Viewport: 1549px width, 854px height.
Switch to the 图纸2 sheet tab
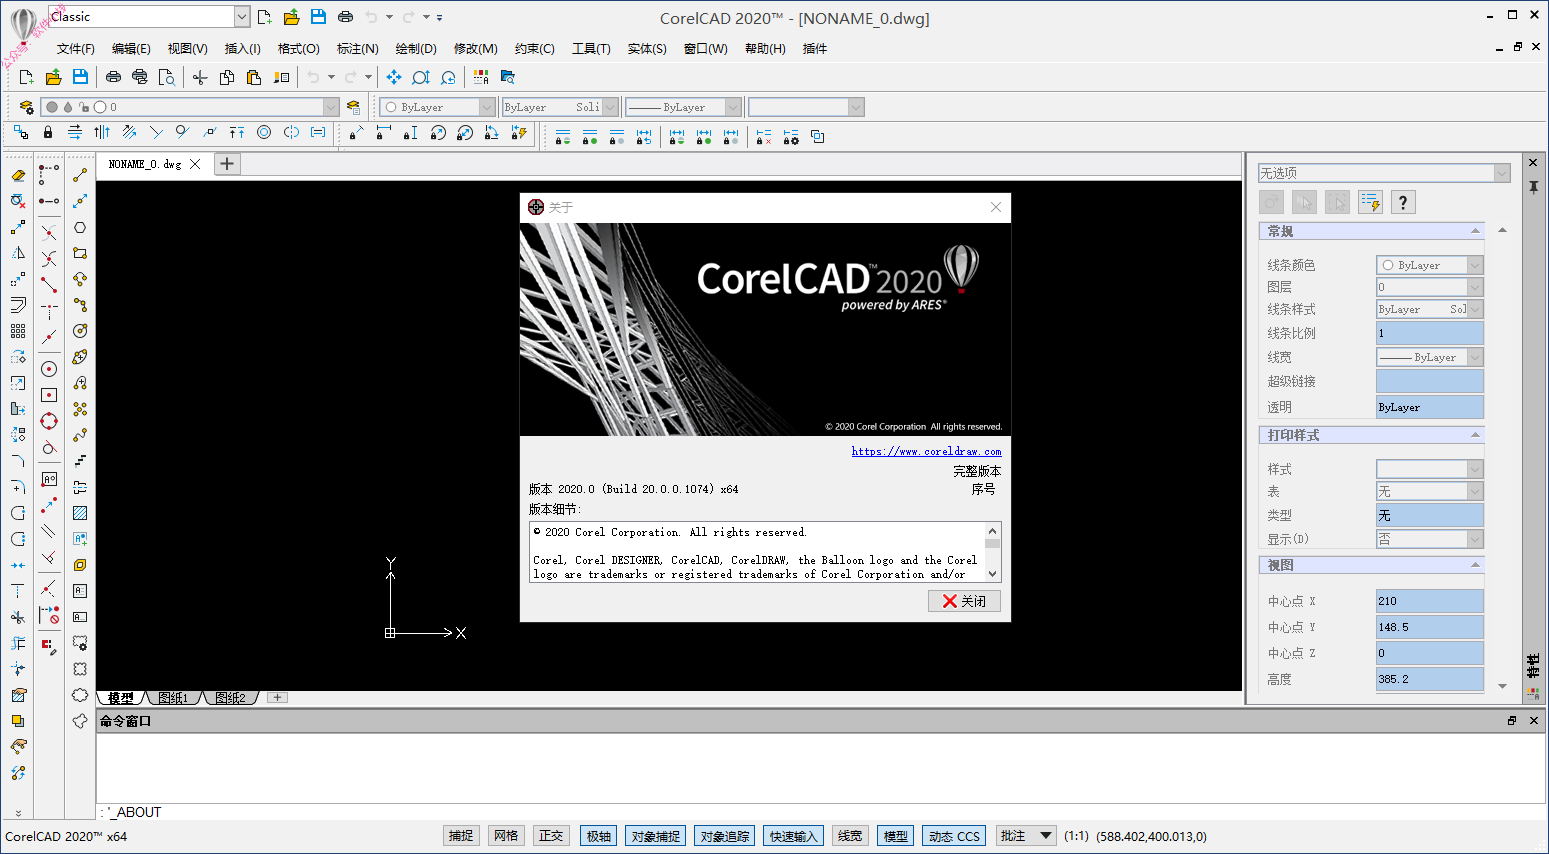tap(230, 698)
